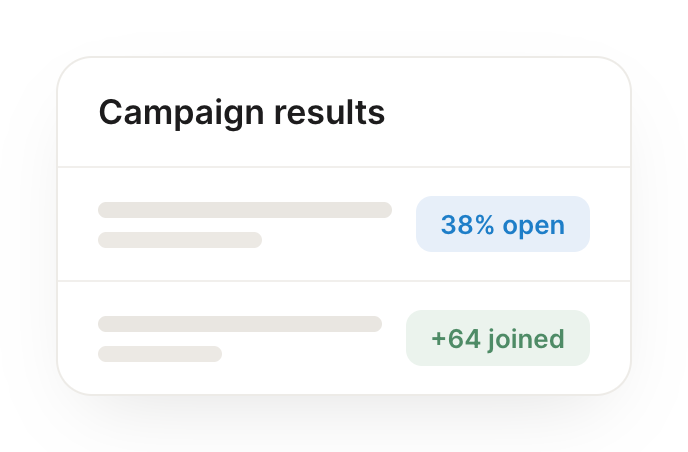
Task: Select the +64 joined badge
Action: [x=498, y=338]
